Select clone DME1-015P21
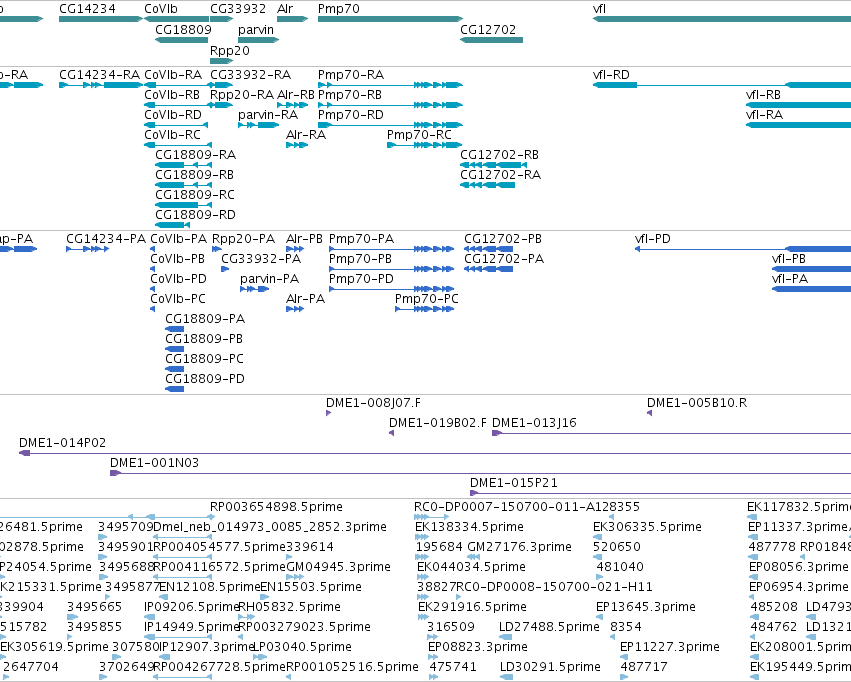851x682 pixels. (661, 493)
